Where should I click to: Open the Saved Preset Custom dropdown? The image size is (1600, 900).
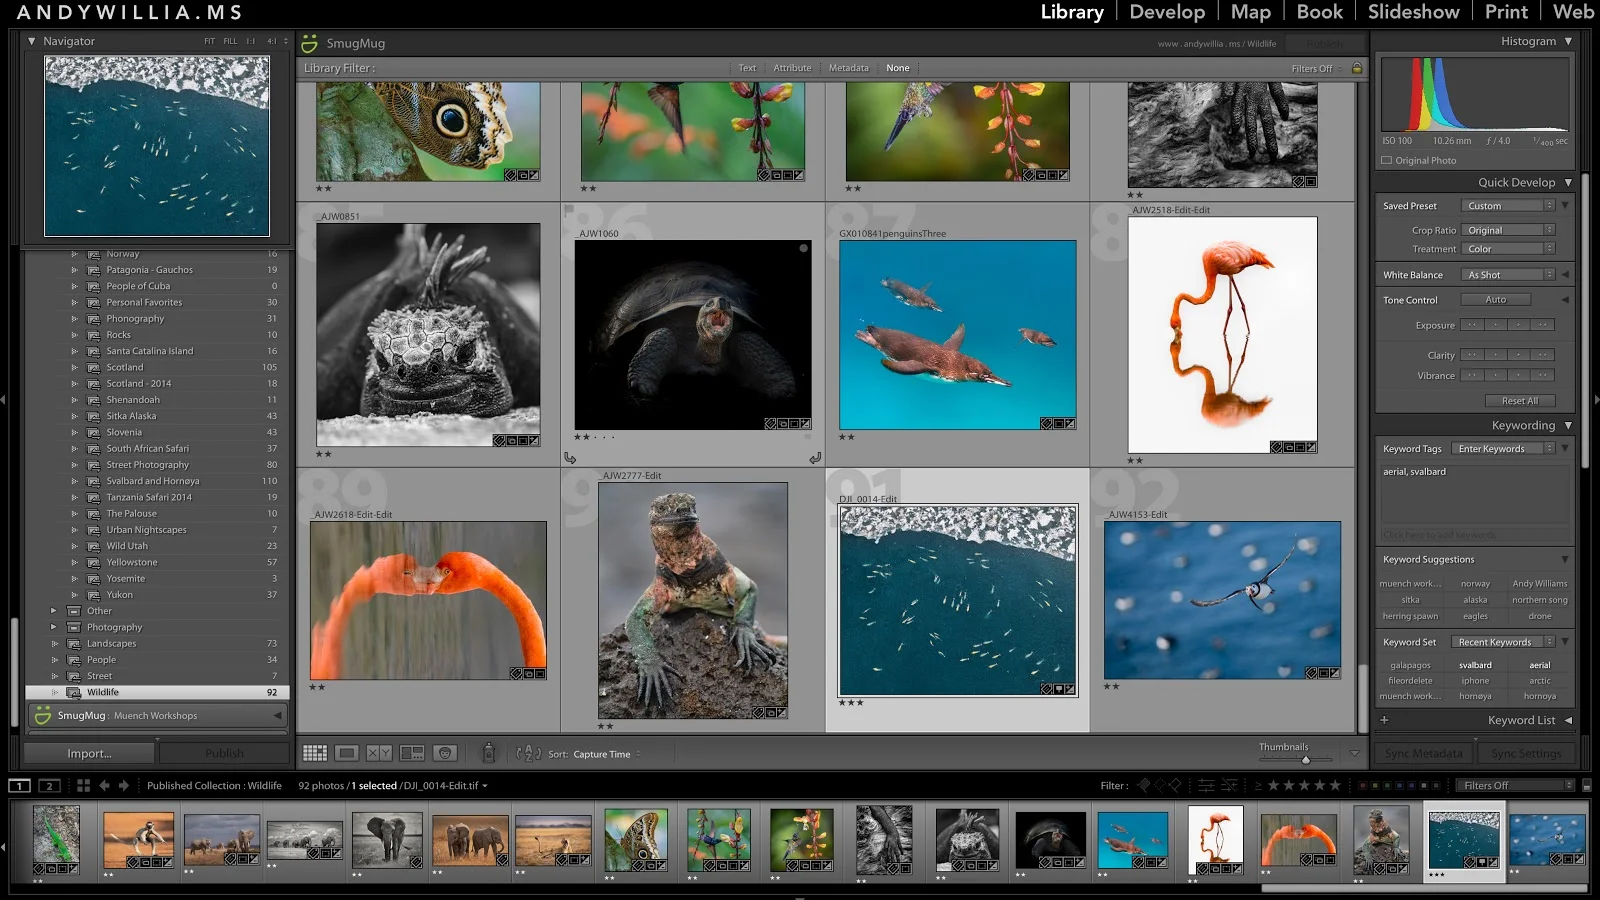click(1507, 206)
